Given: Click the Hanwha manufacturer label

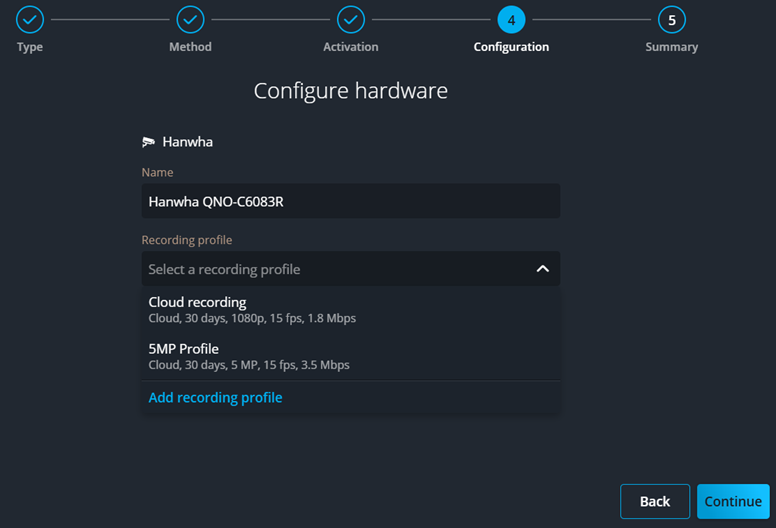Looking at the screenshot, I should pyautogui.click(x=187, y=142).
